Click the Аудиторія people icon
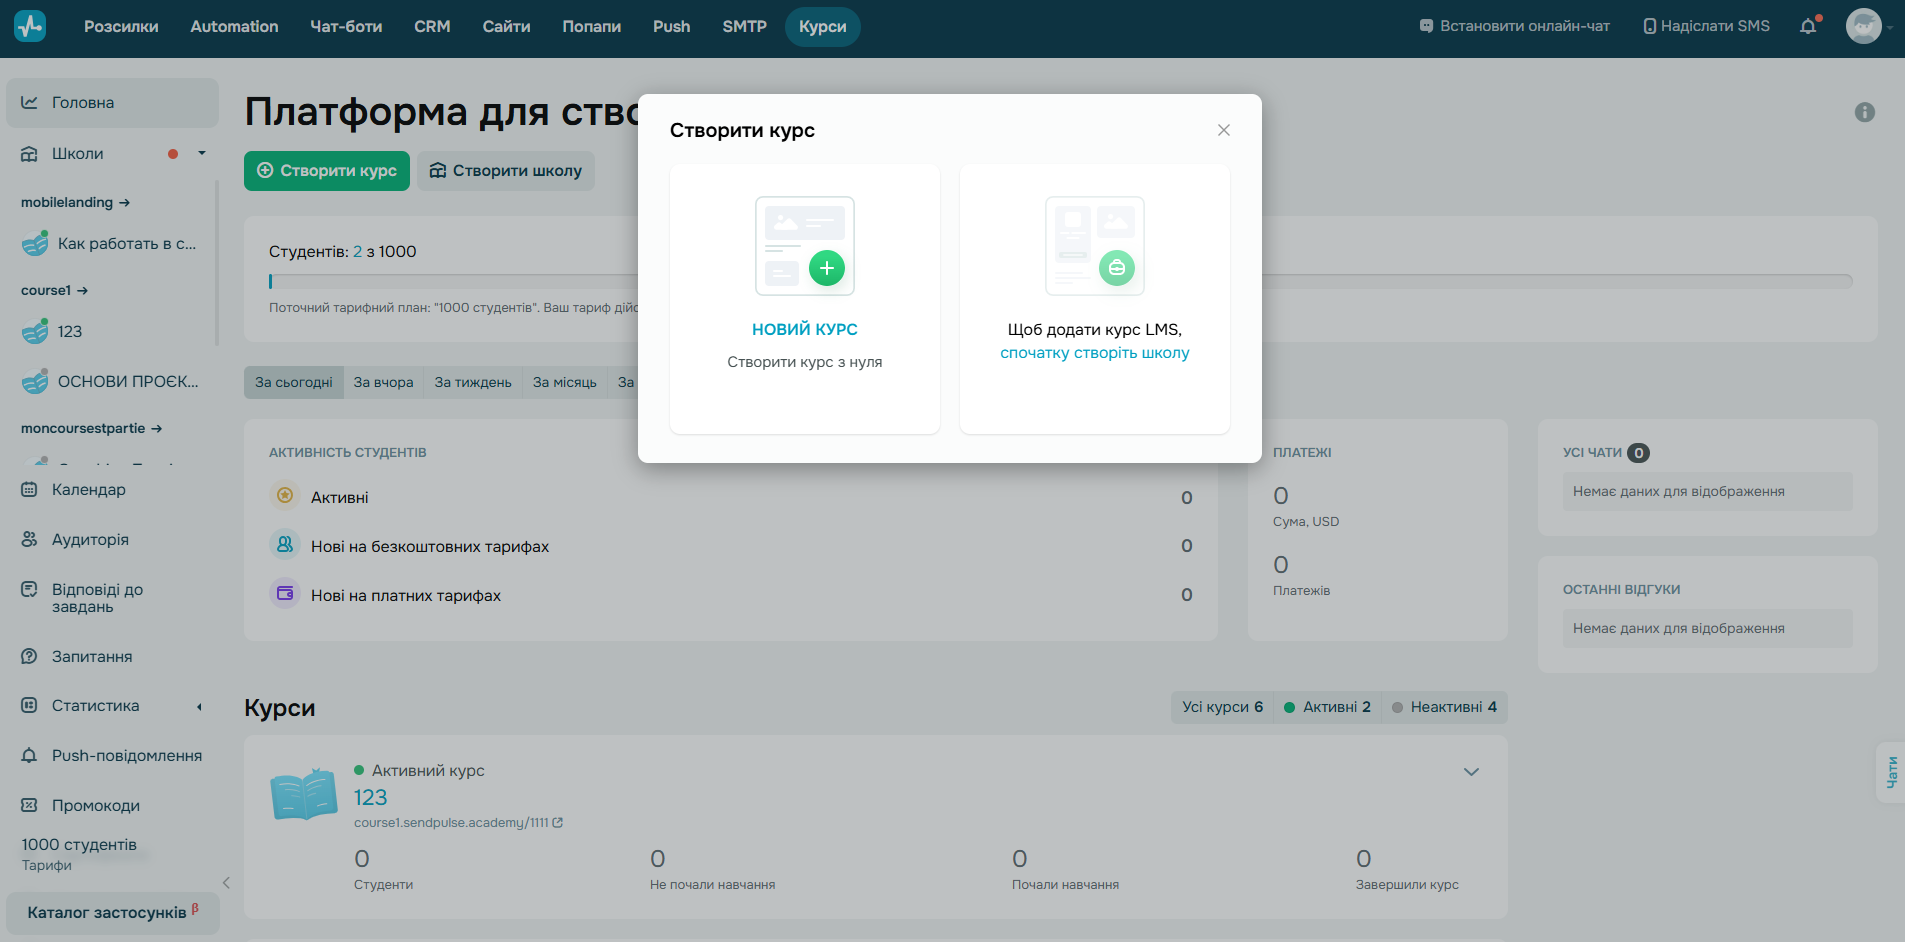This screenshot has width=1905, height=942. tap(30, 539)
